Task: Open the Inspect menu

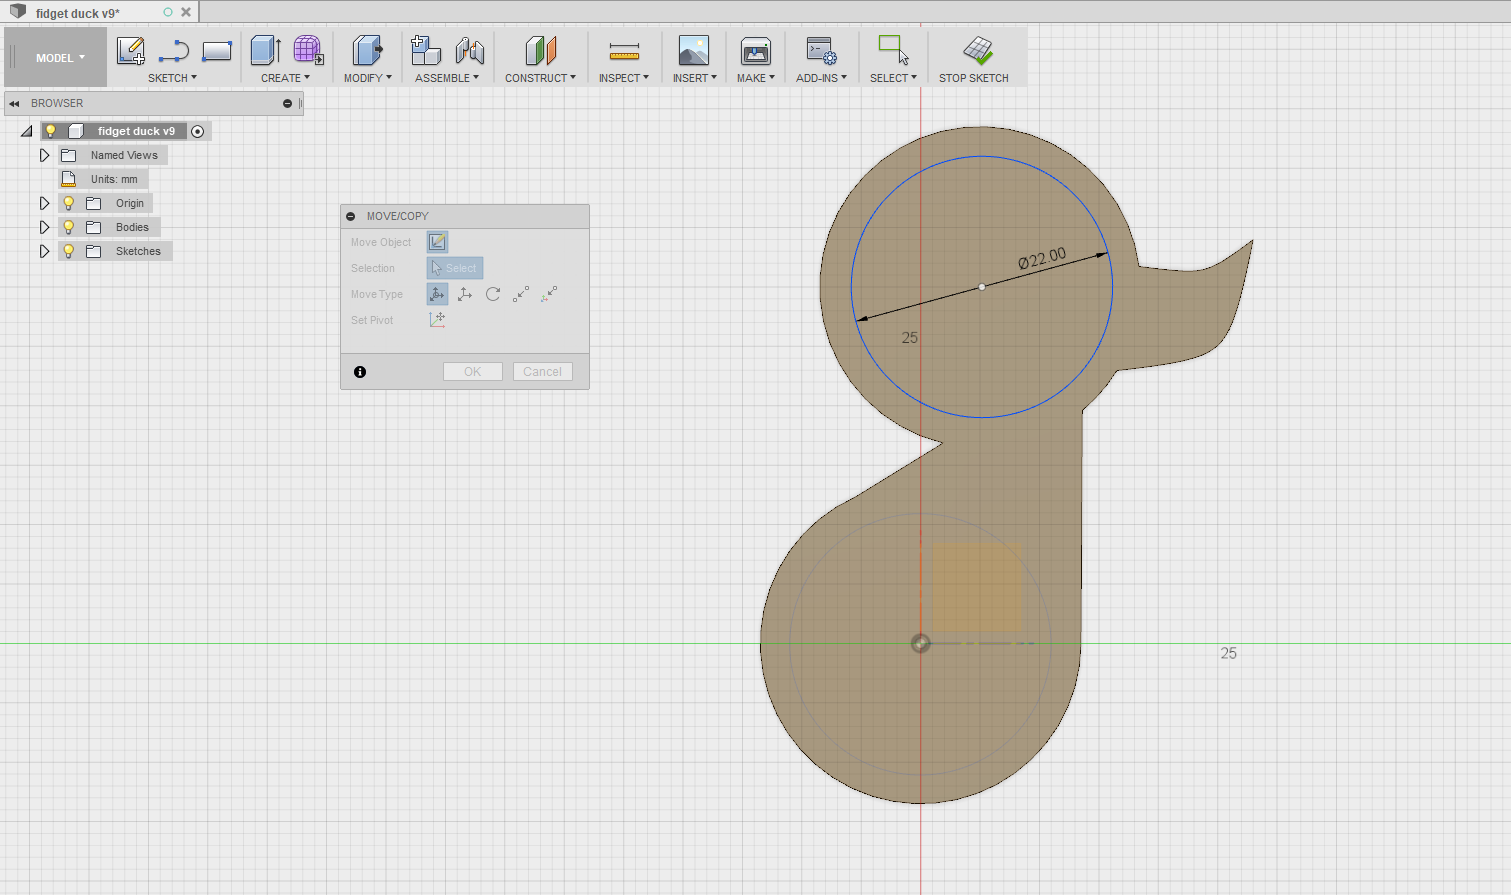Action: pyautogui.click(x=624, y=78)
